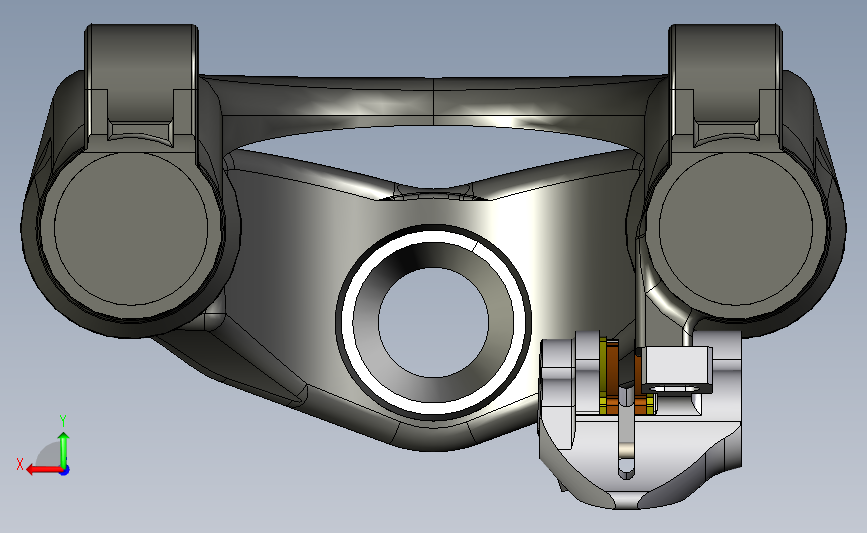Click the blue Z axis dot on triad
This screenshot has width=867, height=533.
point(65,471)
